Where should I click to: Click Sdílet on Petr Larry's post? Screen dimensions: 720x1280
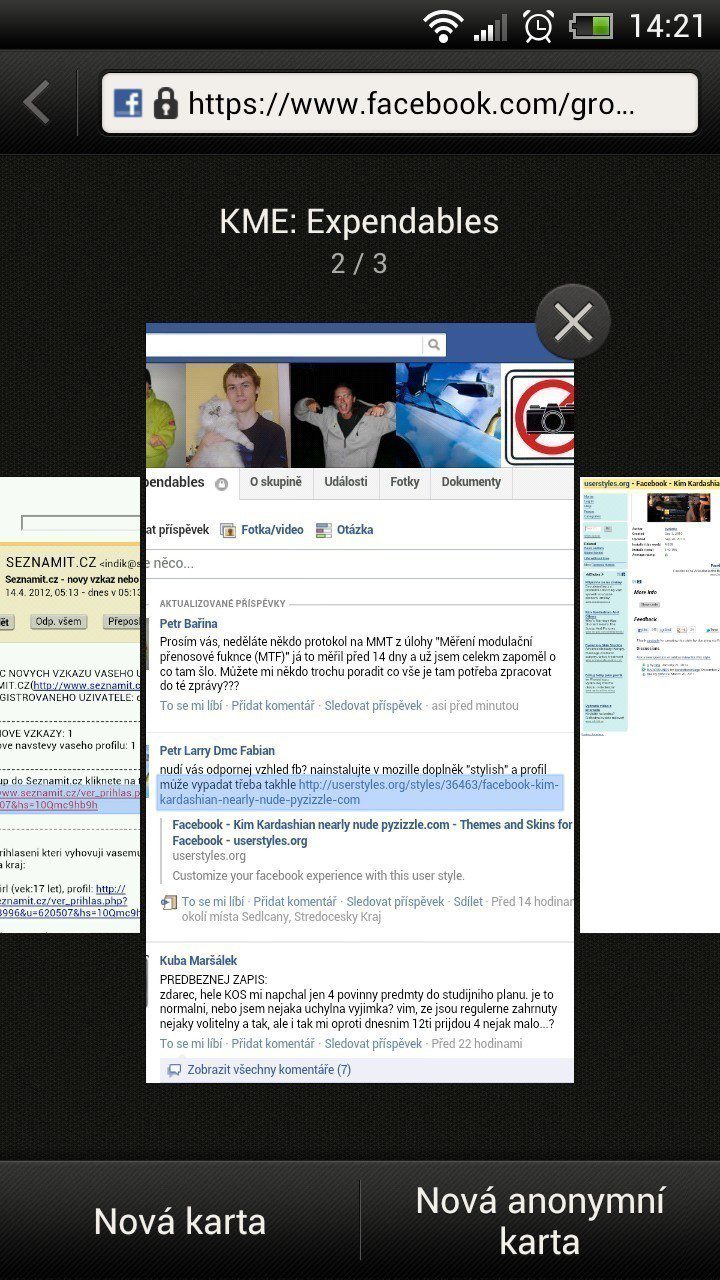click(x=468, y=902)
